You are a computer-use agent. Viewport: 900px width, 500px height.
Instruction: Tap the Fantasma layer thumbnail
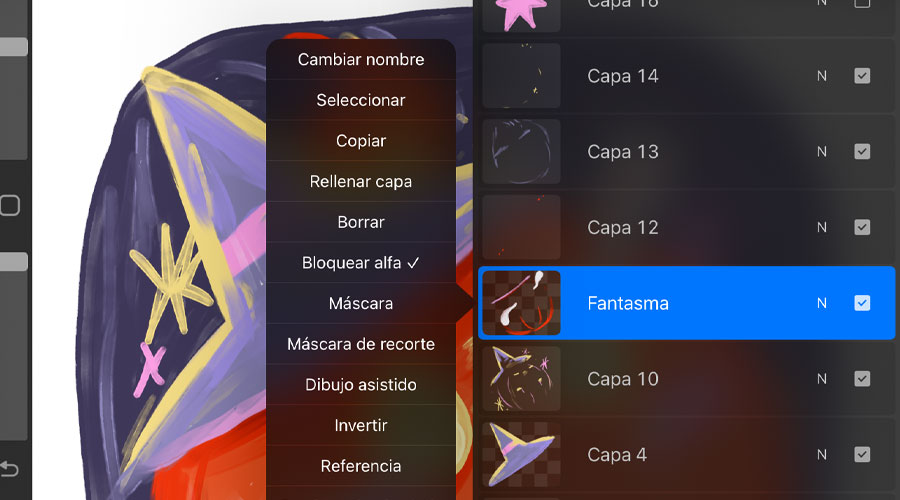pos(521,303)
